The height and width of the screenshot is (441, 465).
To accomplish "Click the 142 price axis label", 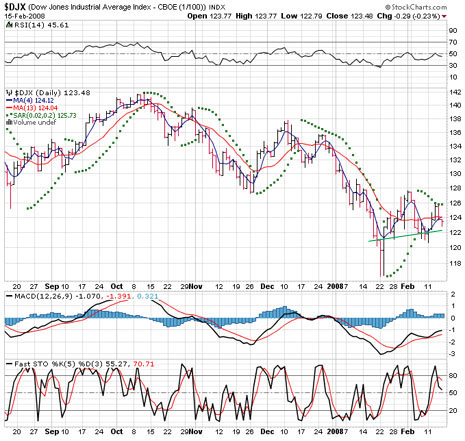I will (x=455, y=92).
